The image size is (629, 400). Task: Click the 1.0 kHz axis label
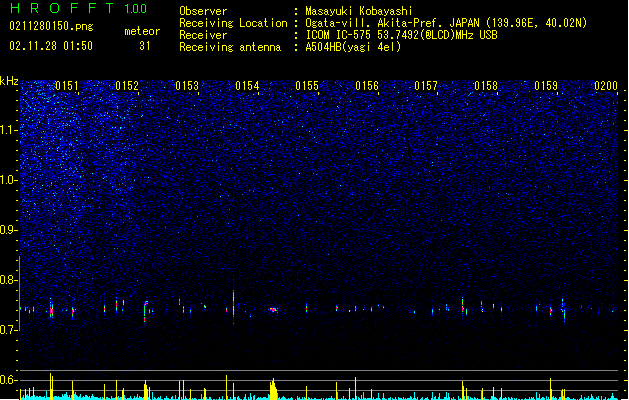8,180
